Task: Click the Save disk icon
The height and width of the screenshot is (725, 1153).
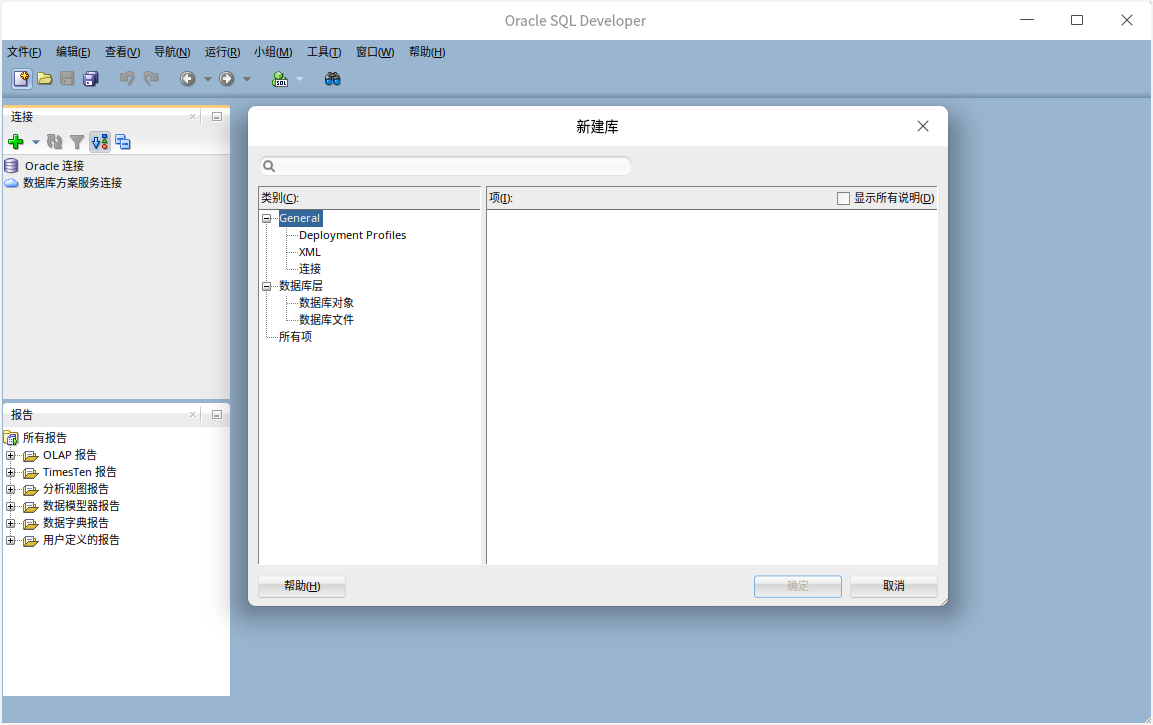Action: coord(67,79)
